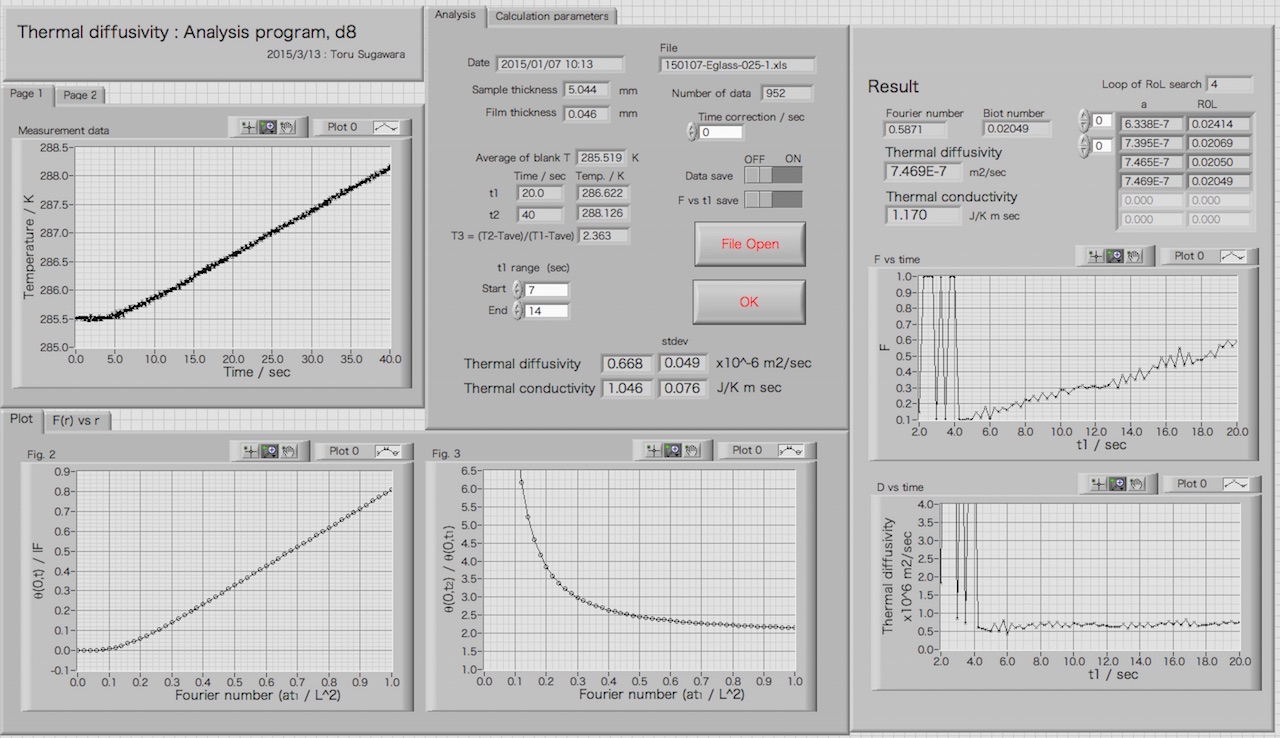Select crosshair cursor tool on F vs time graph
This screenshot has height=738, width=1280.
coord(1095,256)
